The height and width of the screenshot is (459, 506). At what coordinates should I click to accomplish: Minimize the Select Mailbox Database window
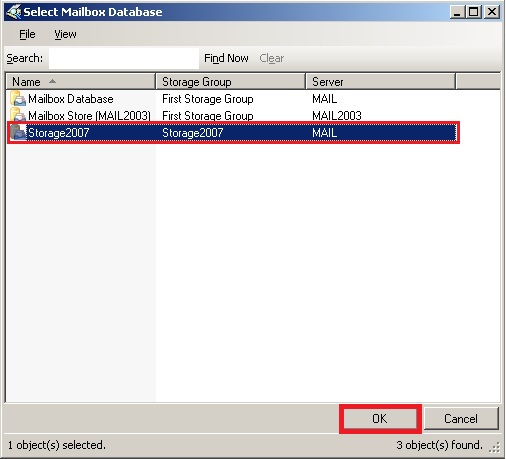pyautogui.click(x=457, y=12)
